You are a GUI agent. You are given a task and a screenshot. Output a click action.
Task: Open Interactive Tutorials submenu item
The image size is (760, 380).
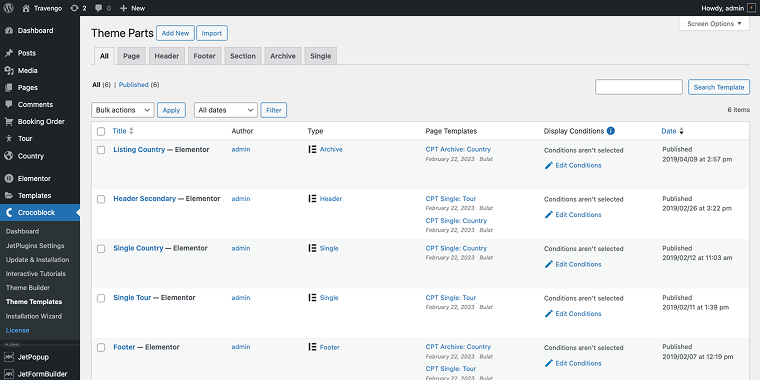36,273
